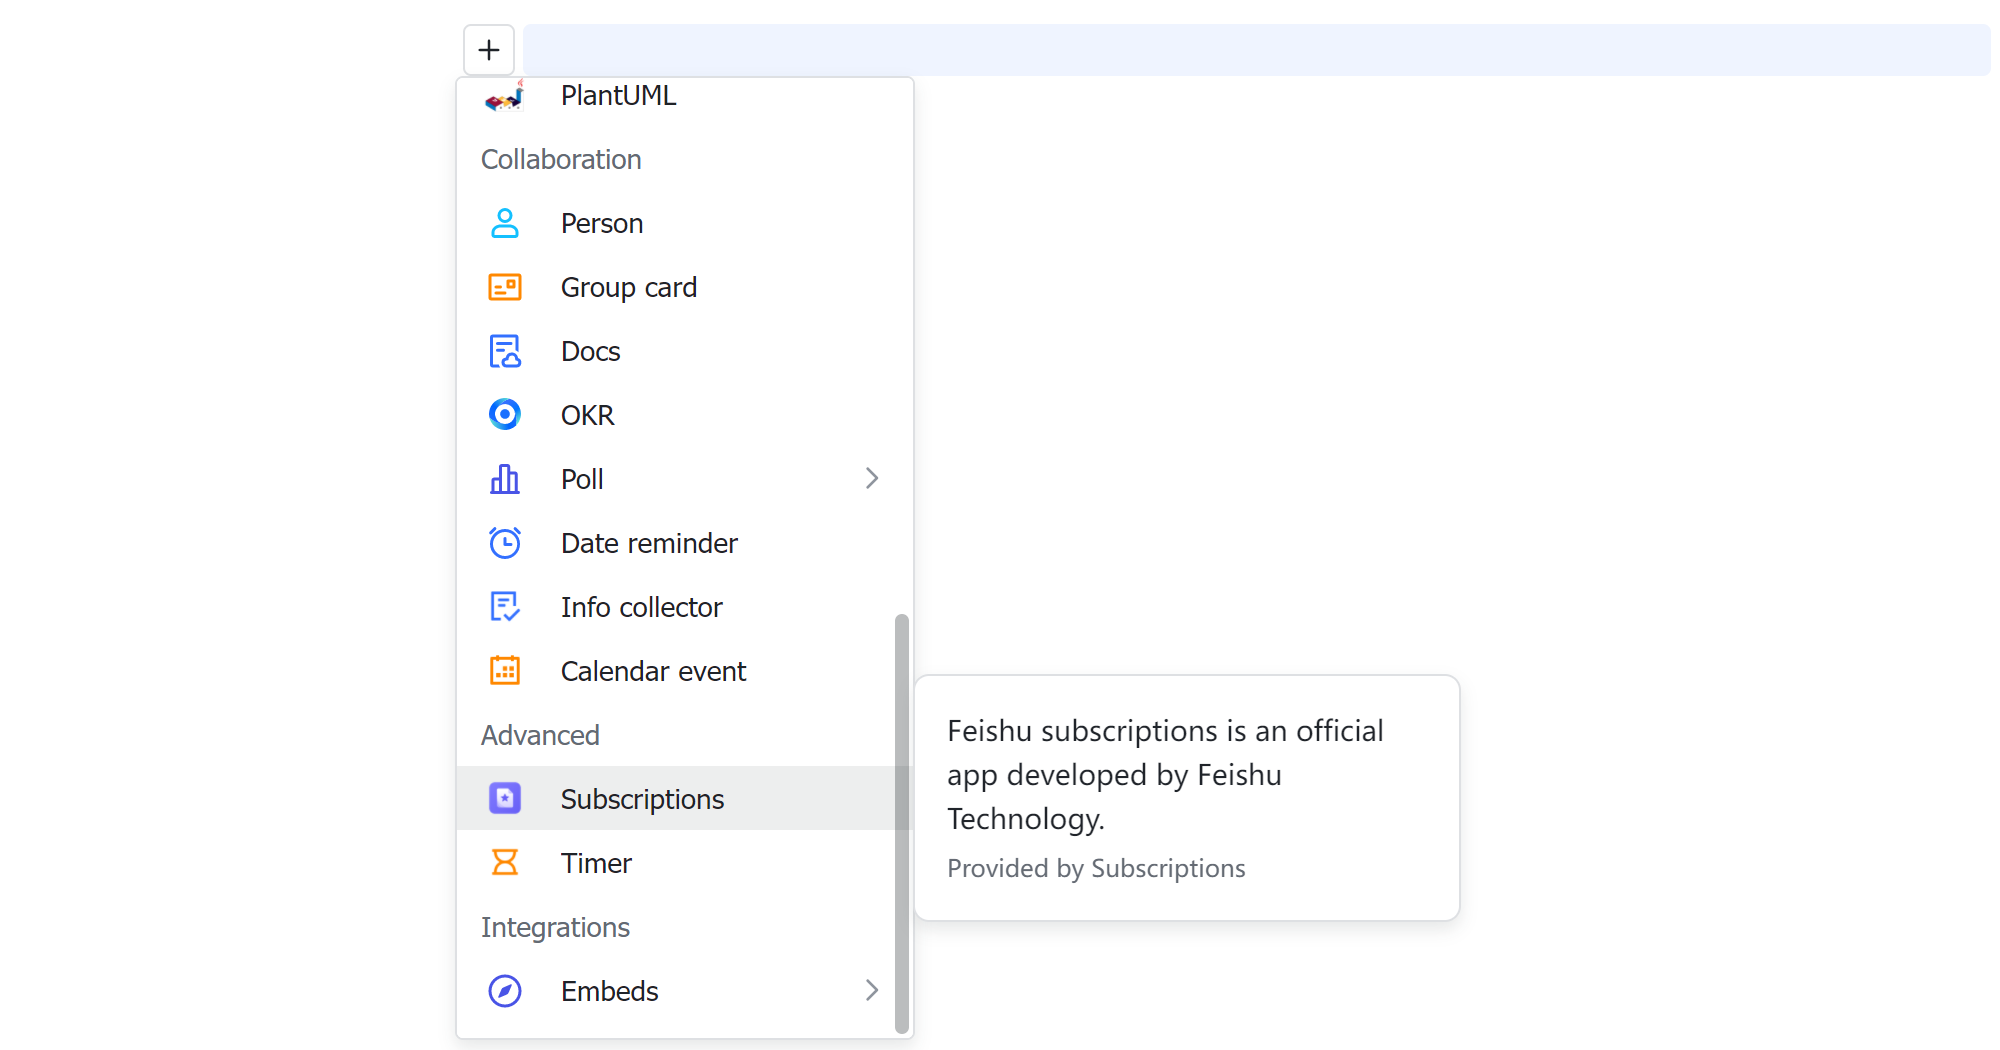Click the Person icon
The height and width of the screenshot is (1050, 2000).
tap(505, 223)
